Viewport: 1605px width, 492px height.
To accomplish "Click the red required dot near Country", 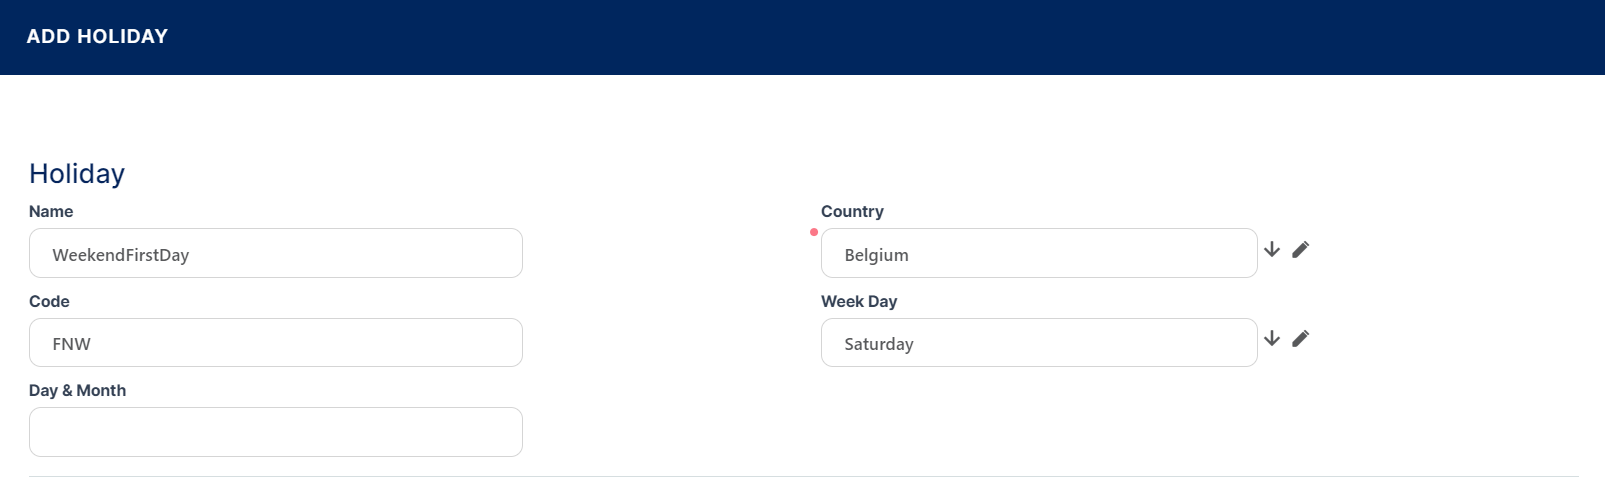I will (814, 232).
